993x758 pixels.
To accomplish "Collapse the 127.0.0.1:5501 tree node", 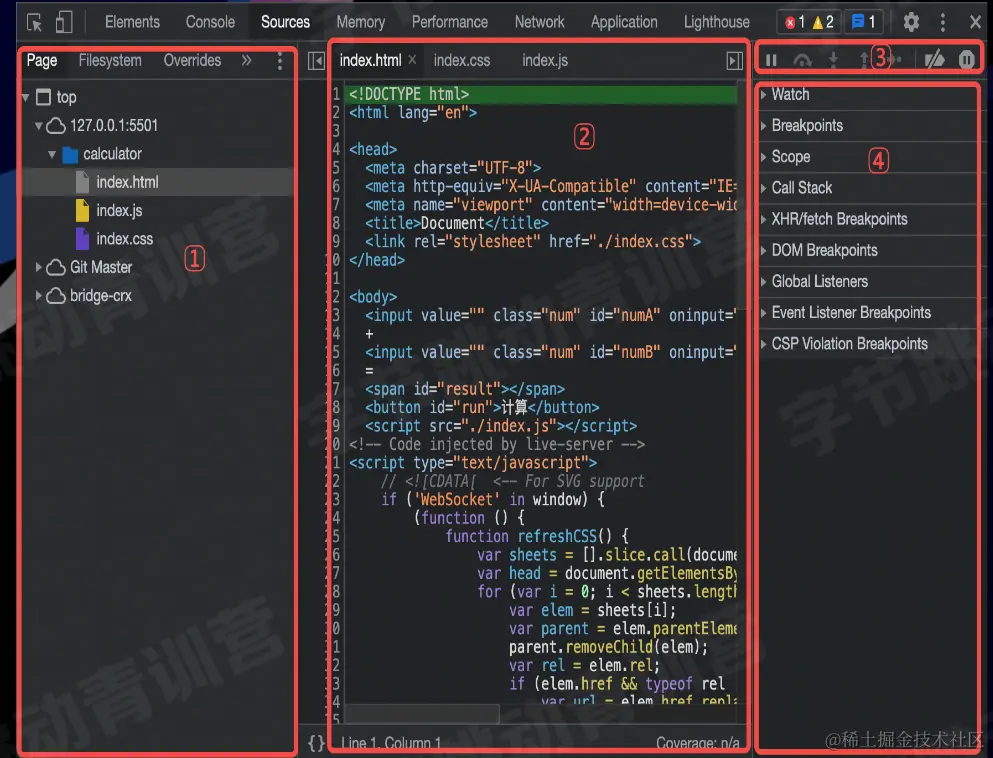I will pyautogui.click(x=39, y=125).
